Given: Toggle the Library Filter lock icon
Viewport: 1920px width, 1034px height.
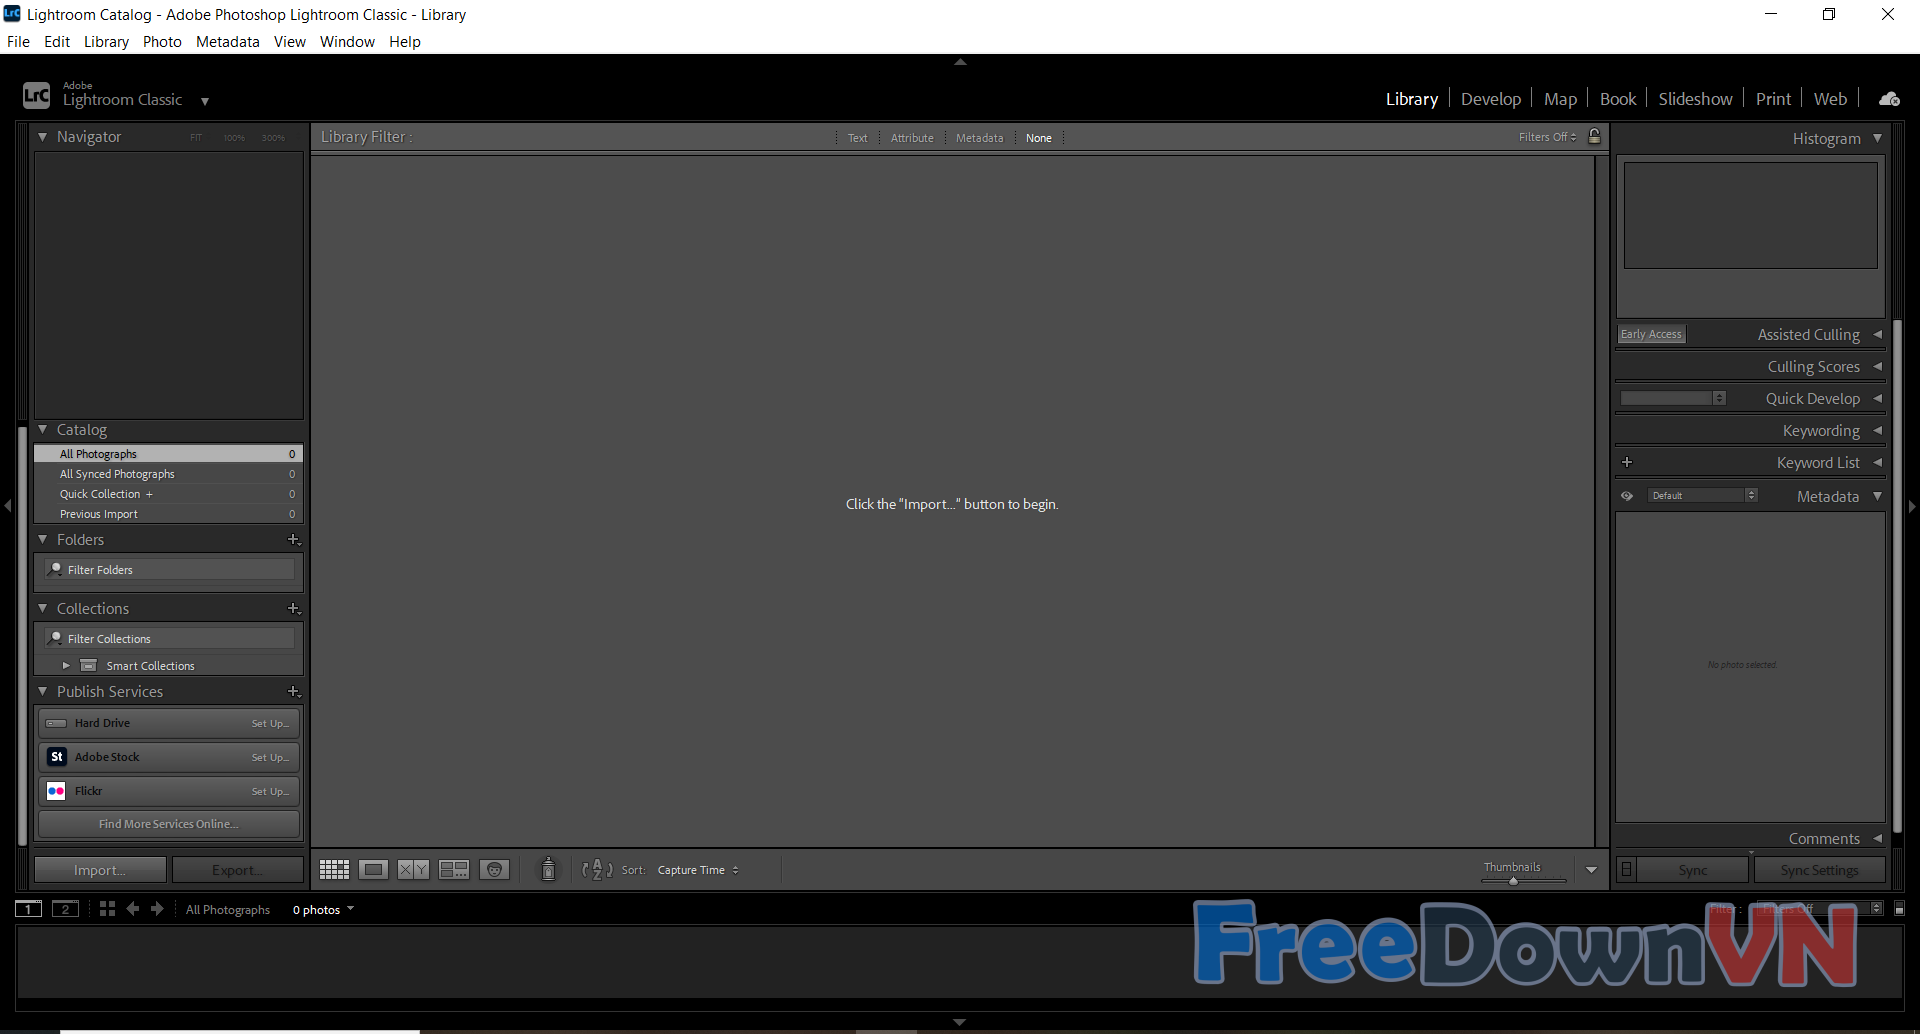Looking at the screenshot, I should (x=1595, y=137).
